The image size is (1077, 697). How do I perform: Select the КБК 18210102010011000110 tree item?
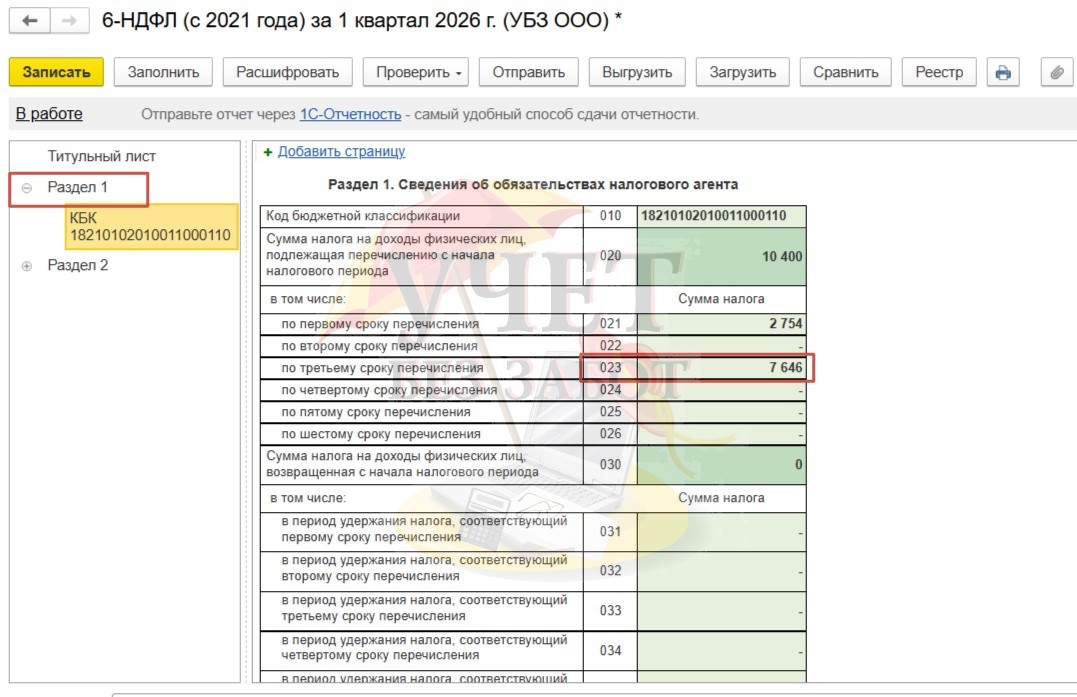[150, 226]
